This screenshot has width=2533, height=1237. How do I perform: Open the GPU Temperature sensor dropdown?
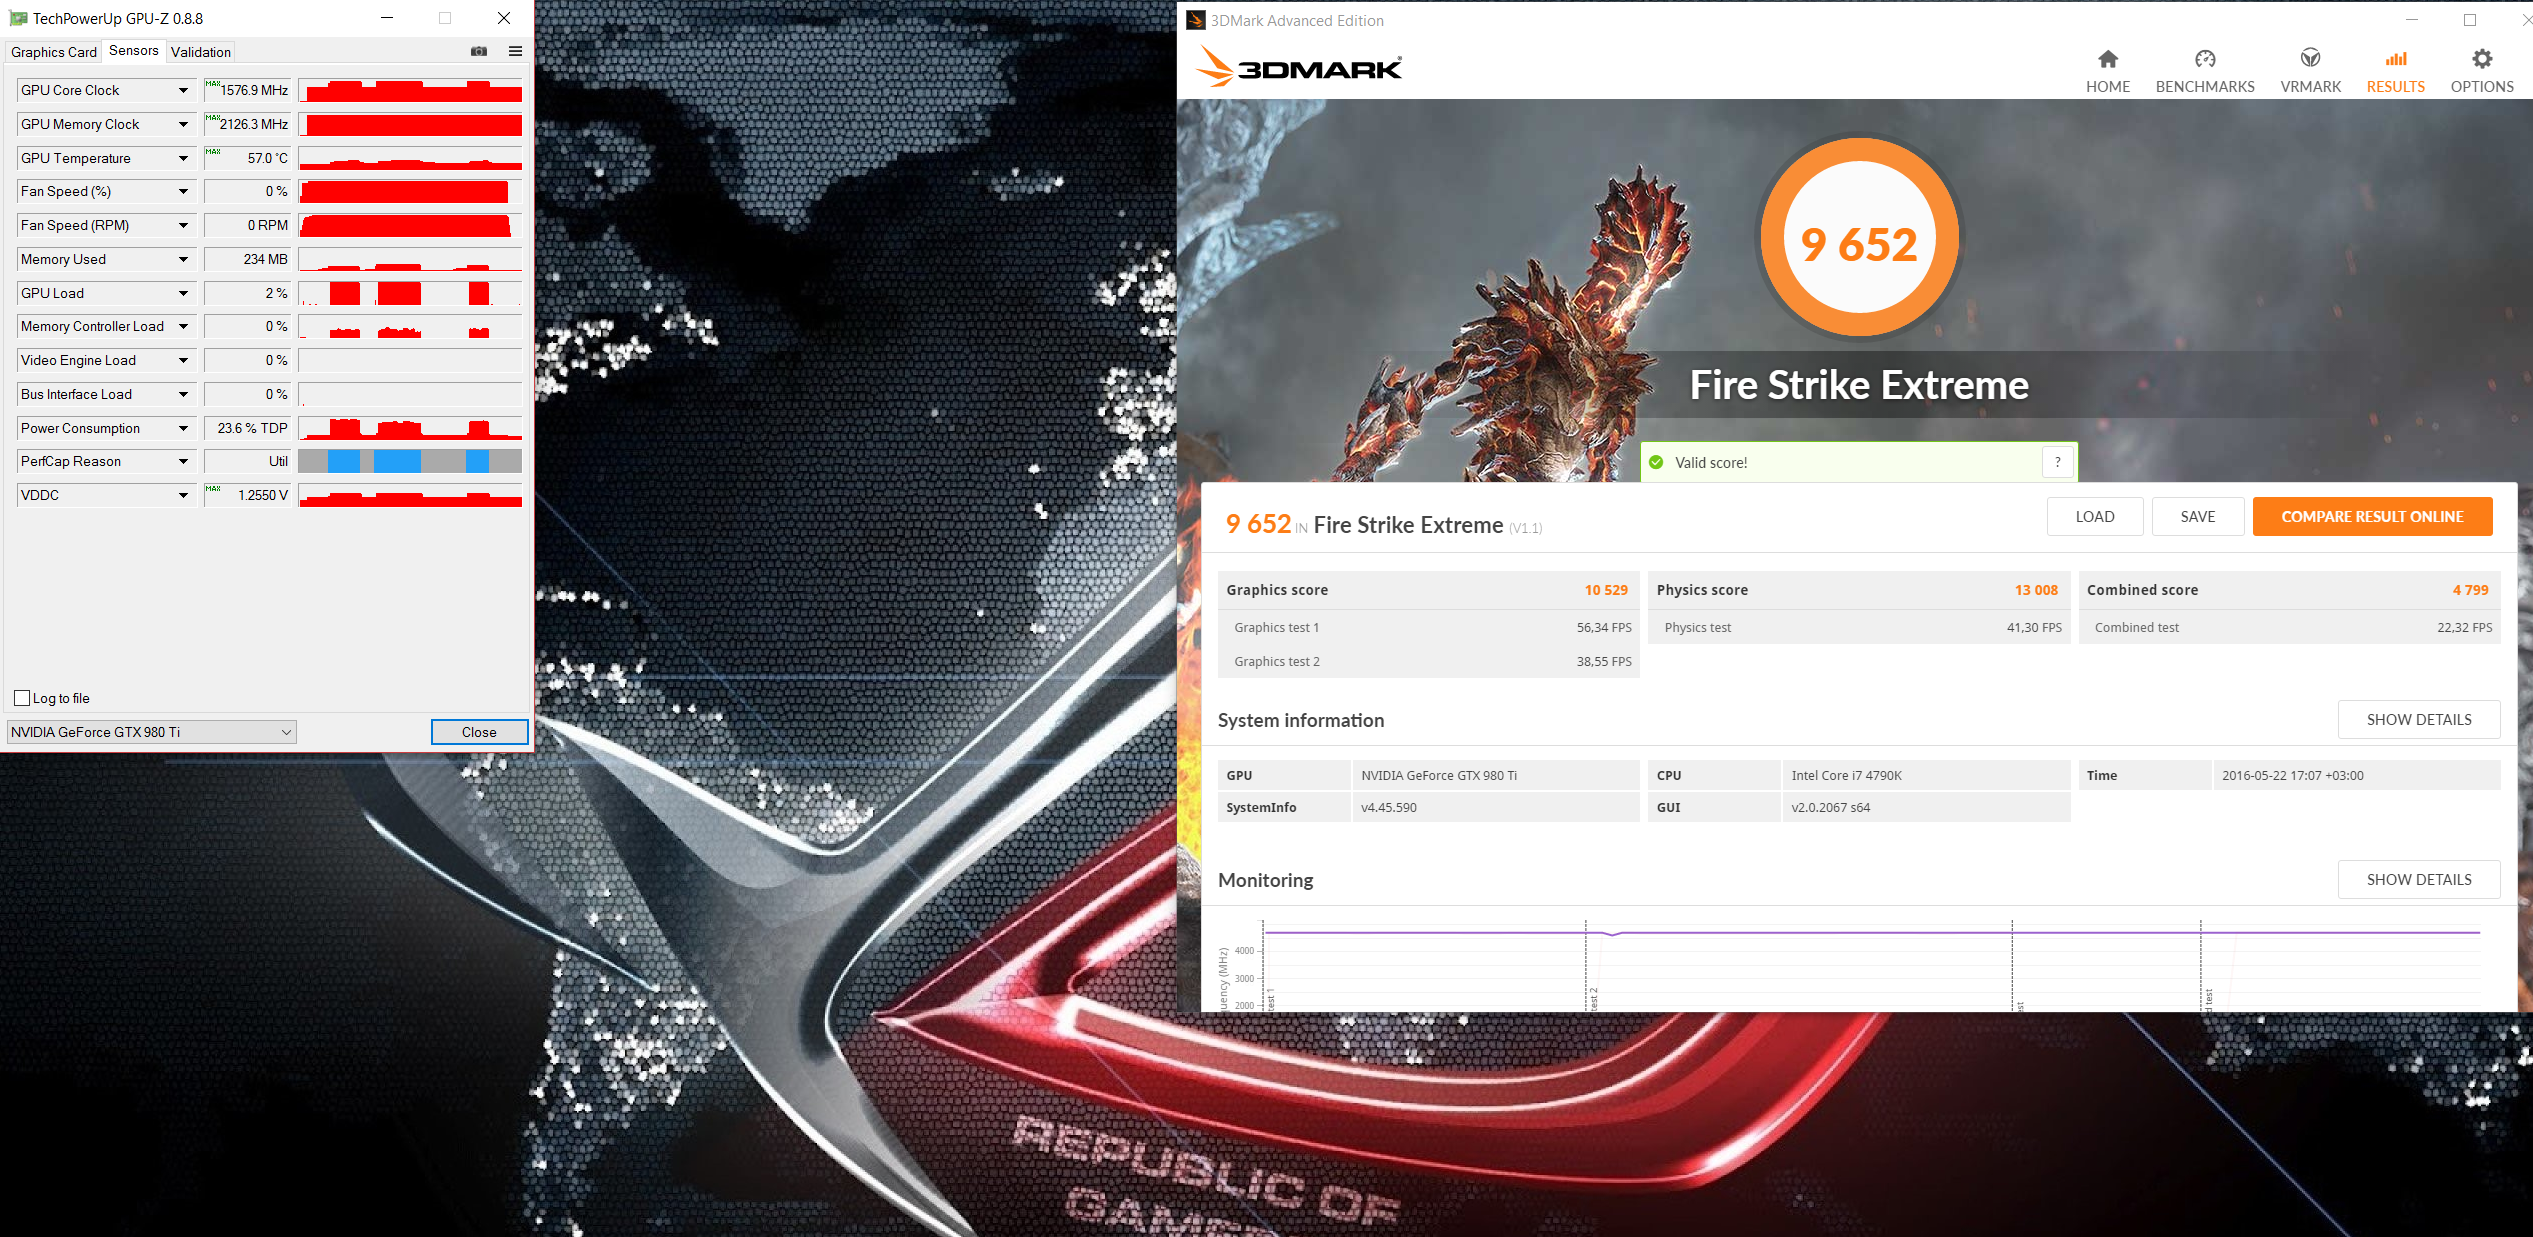(x=183, y=158)
